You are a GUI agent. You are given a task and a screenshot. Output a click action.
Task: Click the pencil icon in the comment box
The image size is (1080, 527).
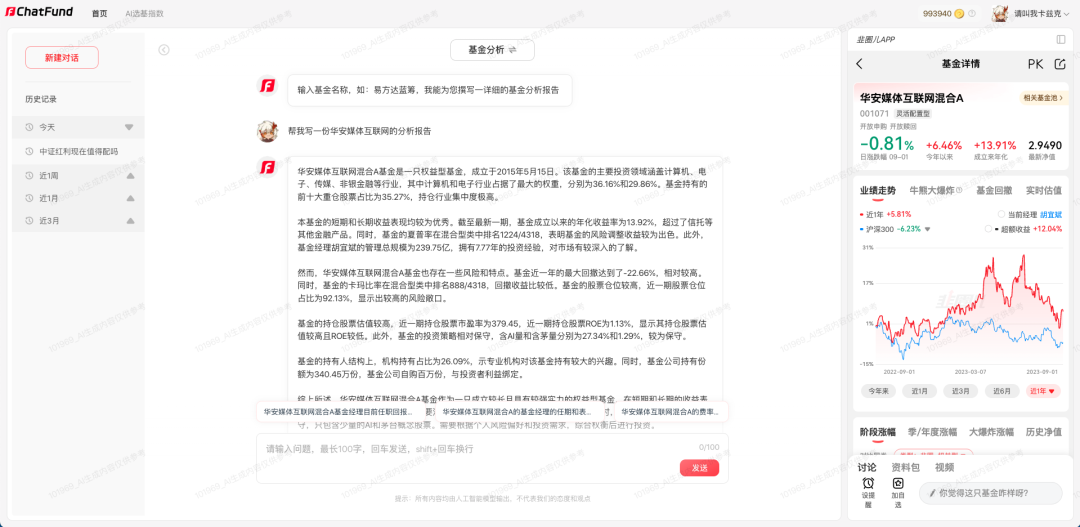tap(933, 493)
